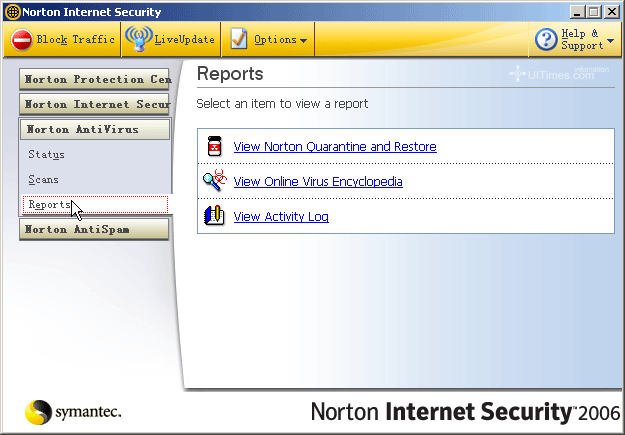Click the Quarantine jar icon
The image size is (625, 435).
click(x=214, y=146)
